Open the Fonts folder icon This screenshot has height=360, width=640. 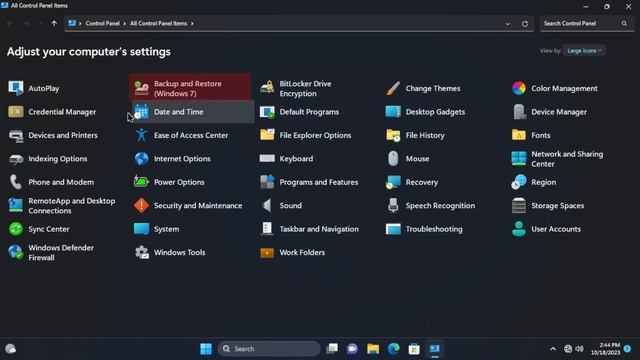tap(519, 135)
